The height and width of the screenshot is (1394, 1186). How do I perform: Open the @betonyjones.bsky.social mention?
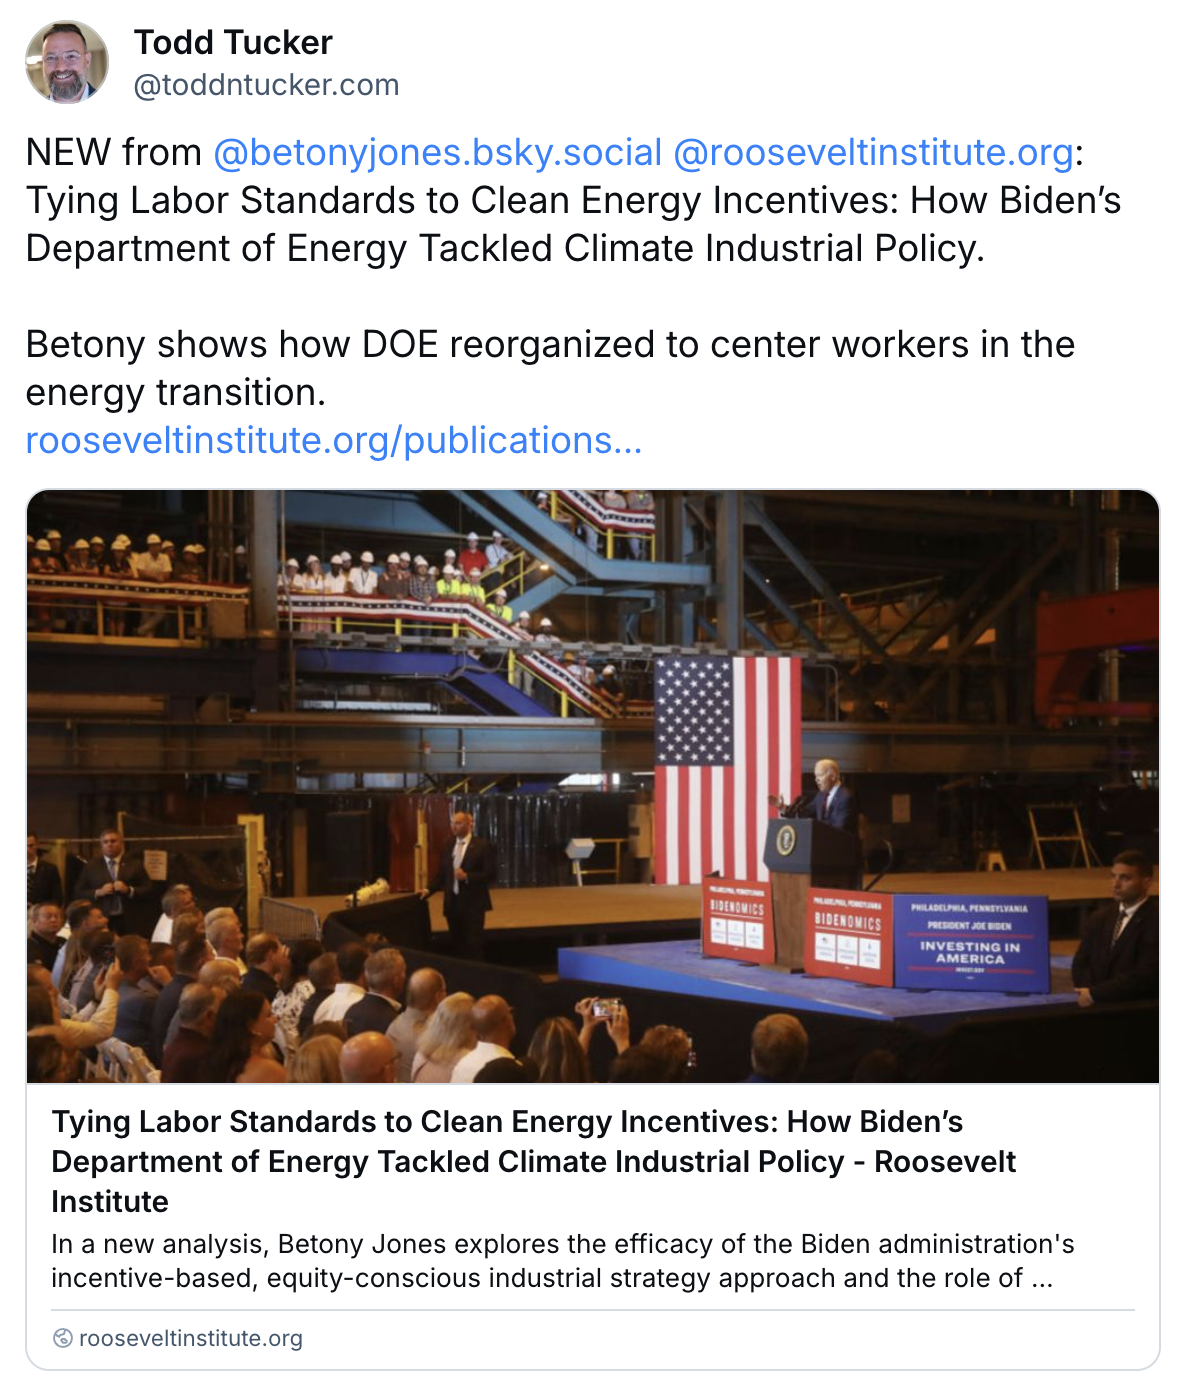coord(437,152)
